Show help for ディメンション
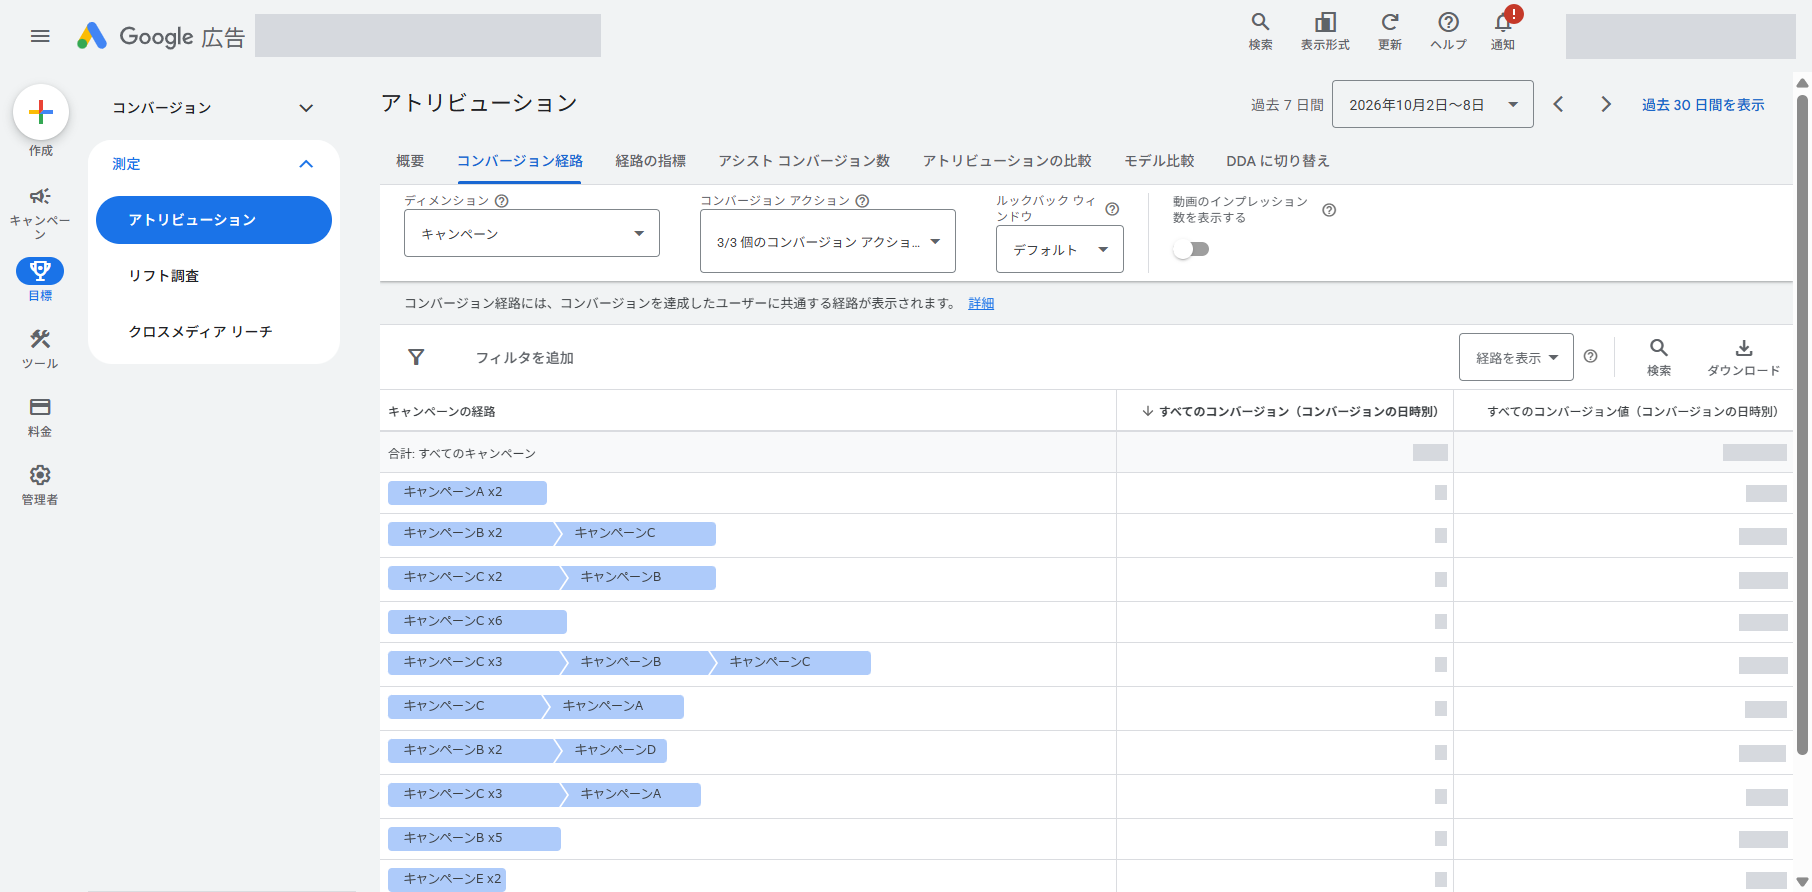Viewport: 1812px width, 892px height. pyautogui.click(x=502, y=201)
